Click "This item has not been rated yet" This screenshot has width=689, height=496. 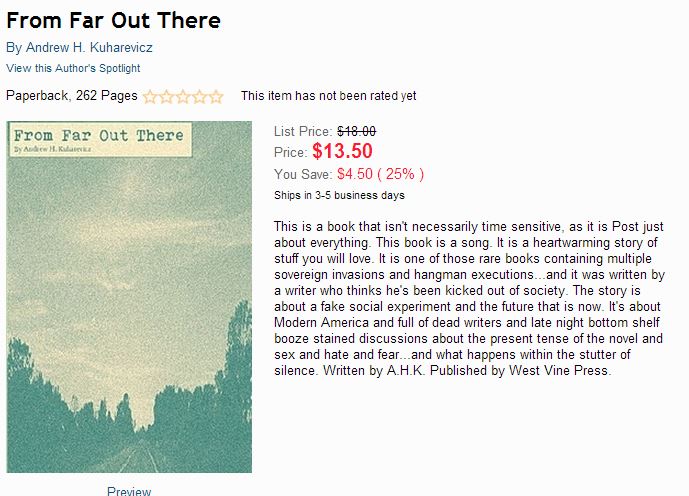(x=328, y=96)
